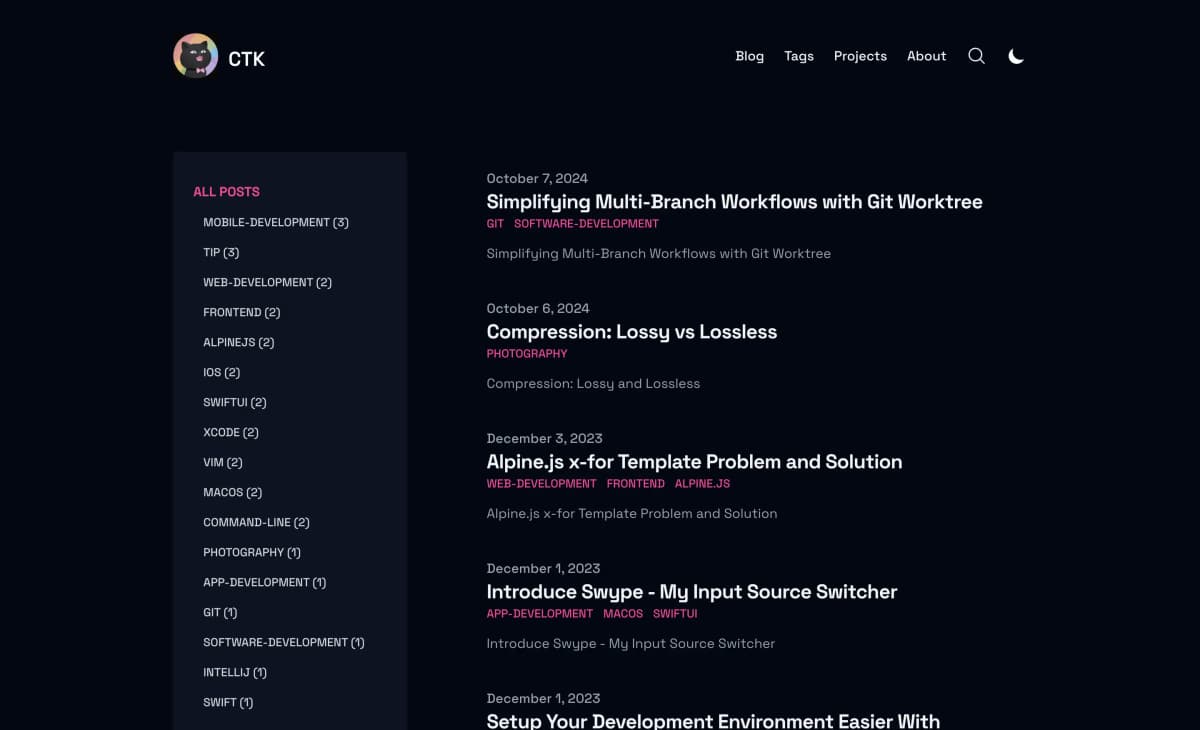
Task: Click the cat avatar logo
Action: point(195,56)
